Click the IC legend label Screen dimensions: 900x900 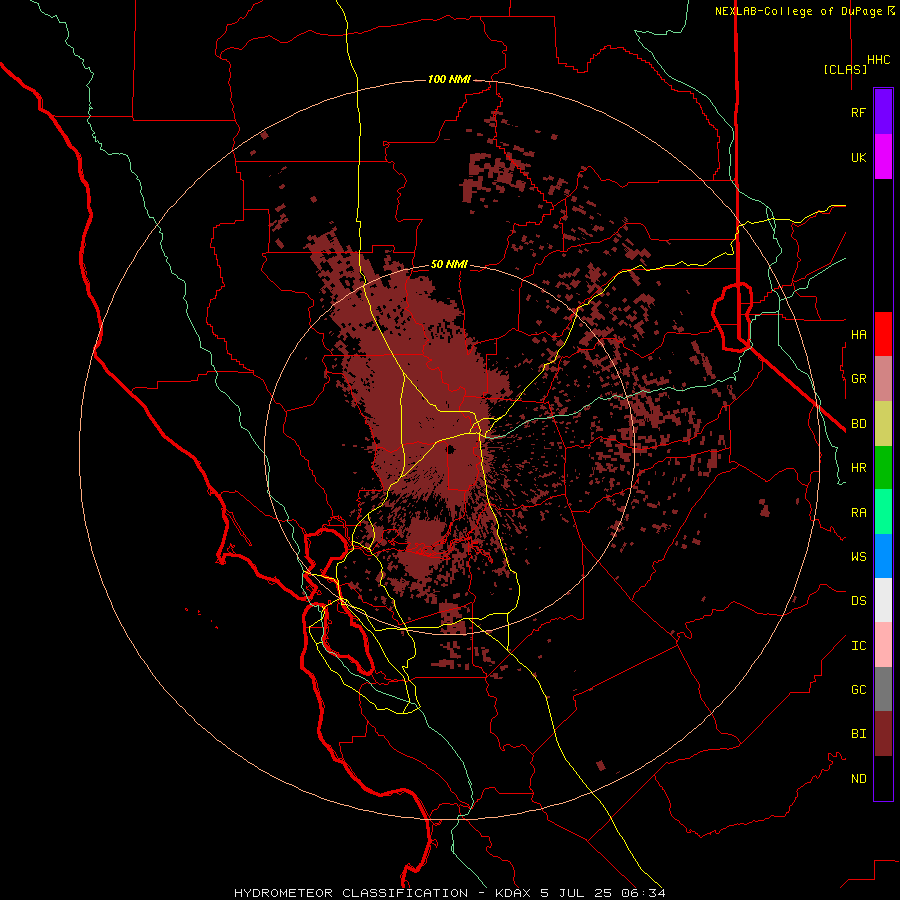click(858, 646)
